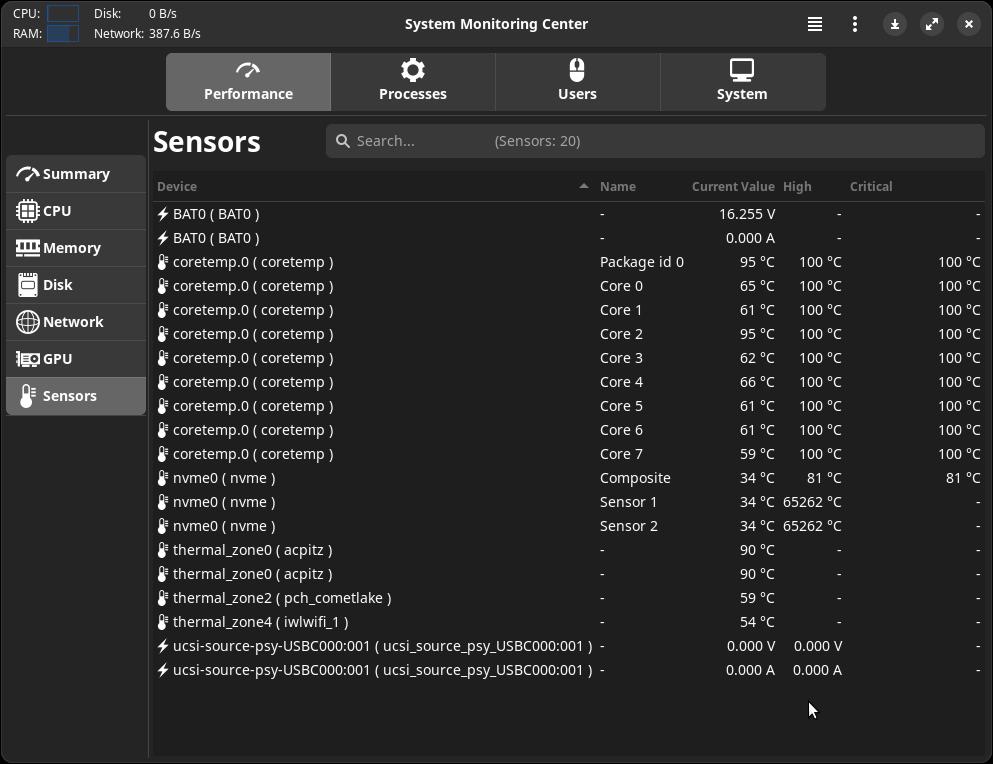
Task: Select the Performance tab
Action: 248,82
